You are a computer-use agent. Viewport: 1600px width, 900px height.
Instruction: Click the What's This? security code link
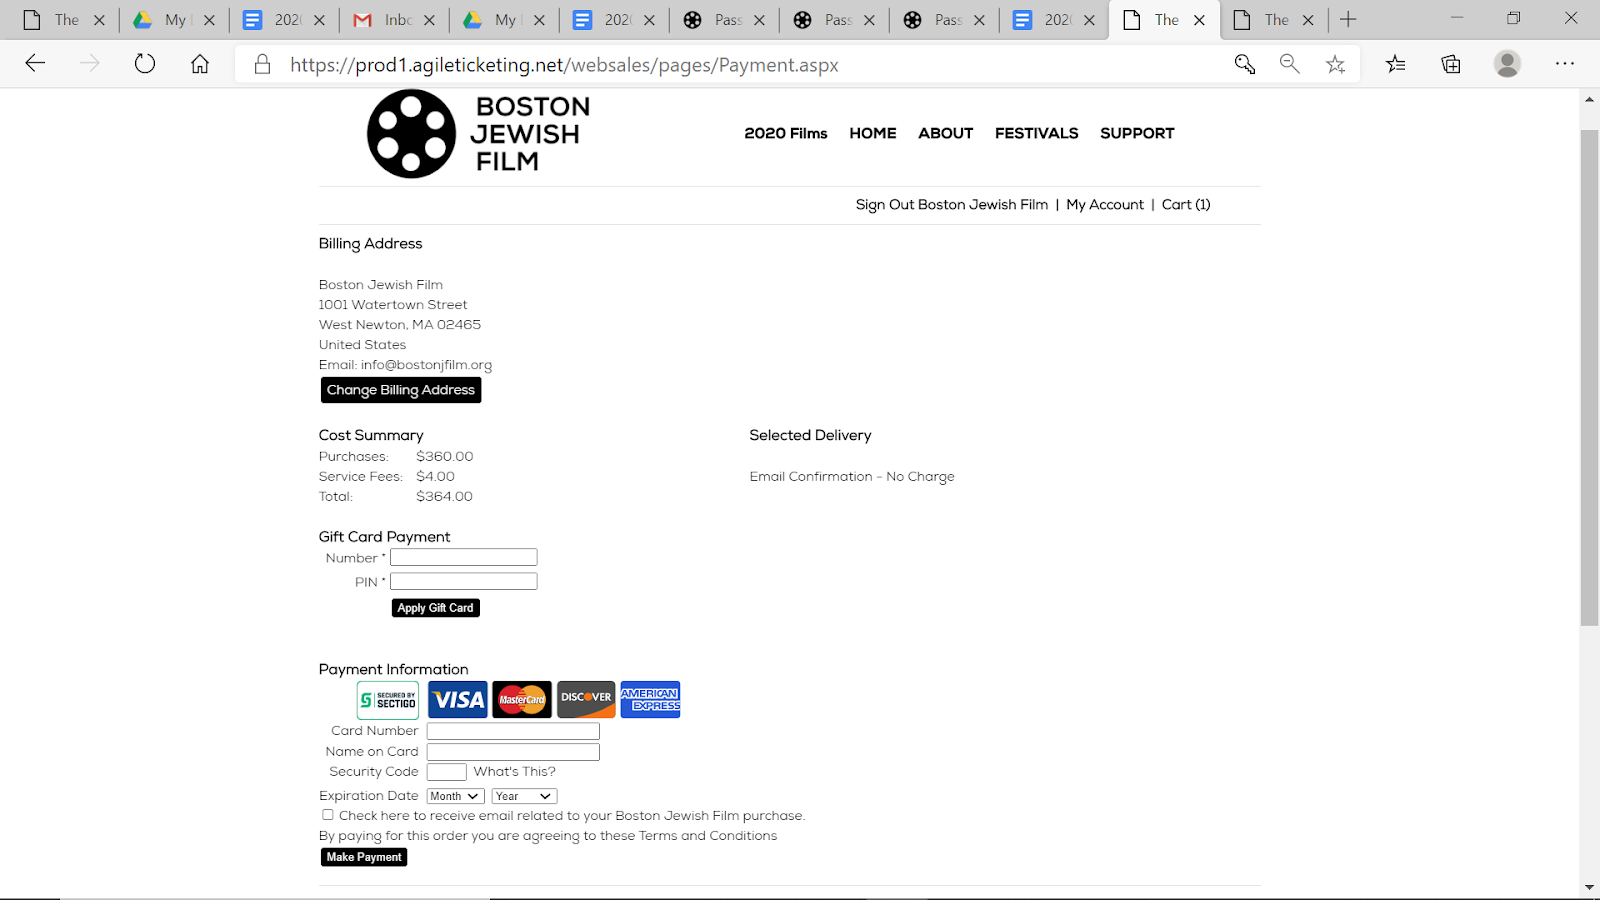click(514, 772)
